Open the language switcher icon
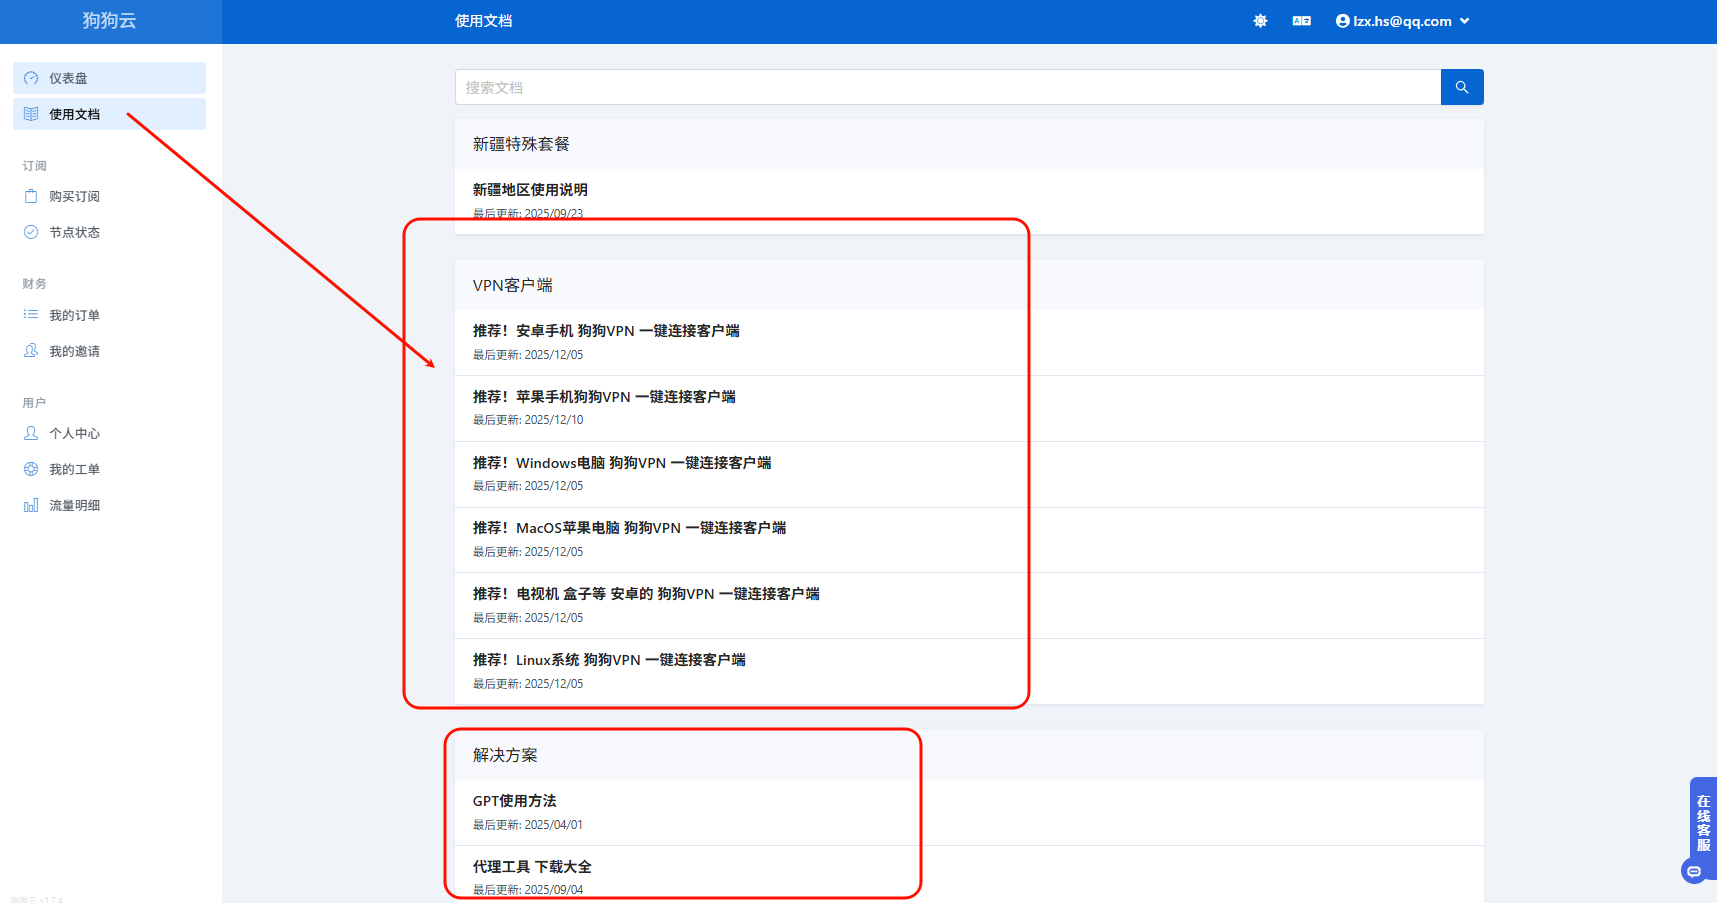This screenshot has height=903, width=1717. coord(1301,21)
